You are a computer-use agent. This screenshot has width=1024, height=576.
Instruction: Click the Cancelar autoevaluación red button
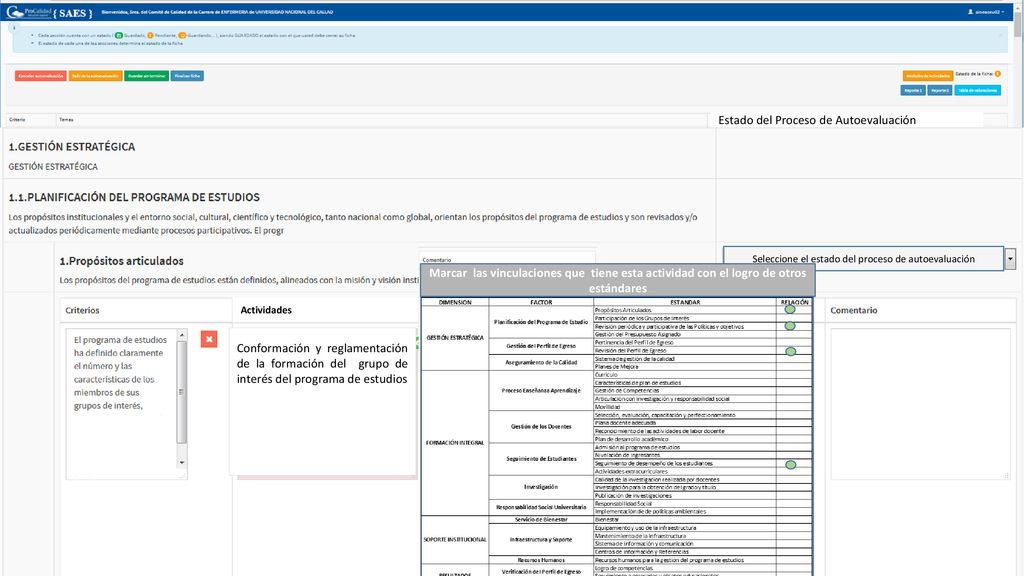[x=40, y=76]
